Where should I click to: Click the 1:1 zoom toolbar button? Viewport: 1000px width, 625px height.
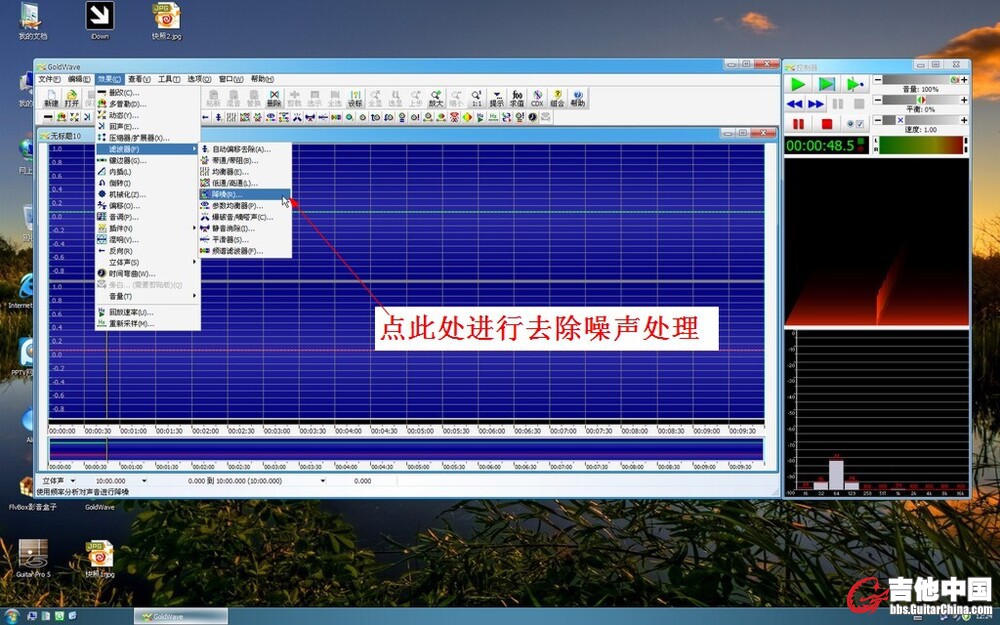[x=476, y=98]
